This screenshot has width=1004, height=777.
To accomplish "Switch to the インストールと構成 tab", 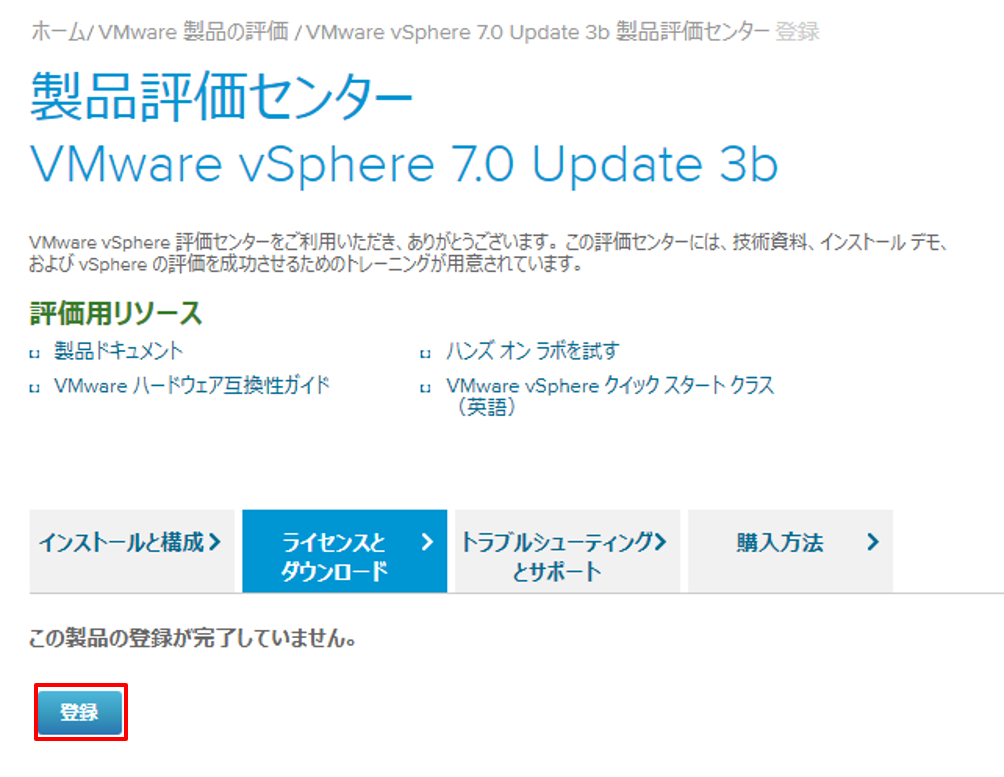I will 132,551.
